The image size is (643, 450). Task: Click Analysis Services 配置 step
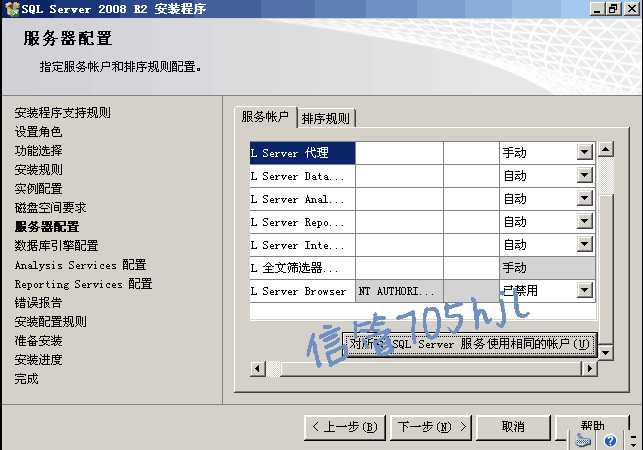pyautogui.click(x=80, y=265)
